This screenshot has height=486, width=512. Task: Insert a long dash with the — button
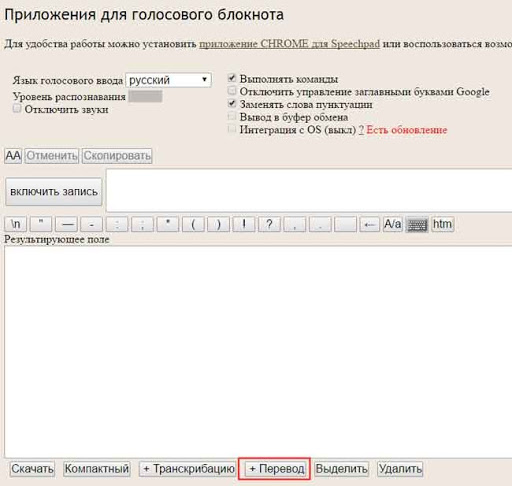(67, 224)
